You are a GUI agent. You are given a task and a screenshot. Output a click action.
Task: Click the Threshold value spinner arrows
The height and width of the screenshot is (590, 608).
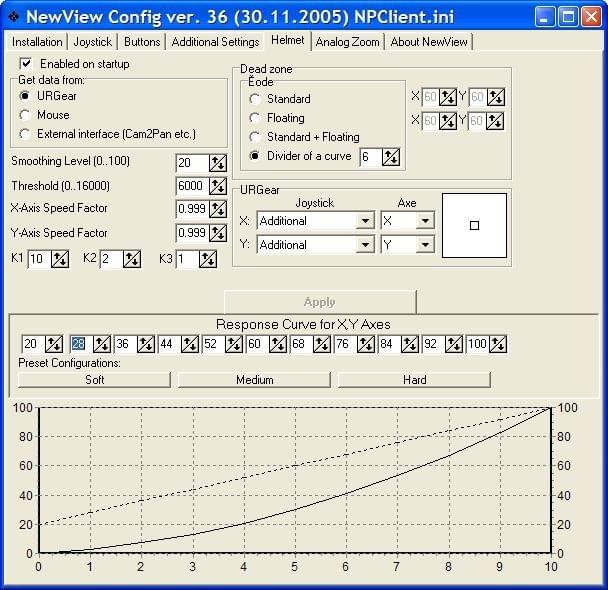[217, 186]
